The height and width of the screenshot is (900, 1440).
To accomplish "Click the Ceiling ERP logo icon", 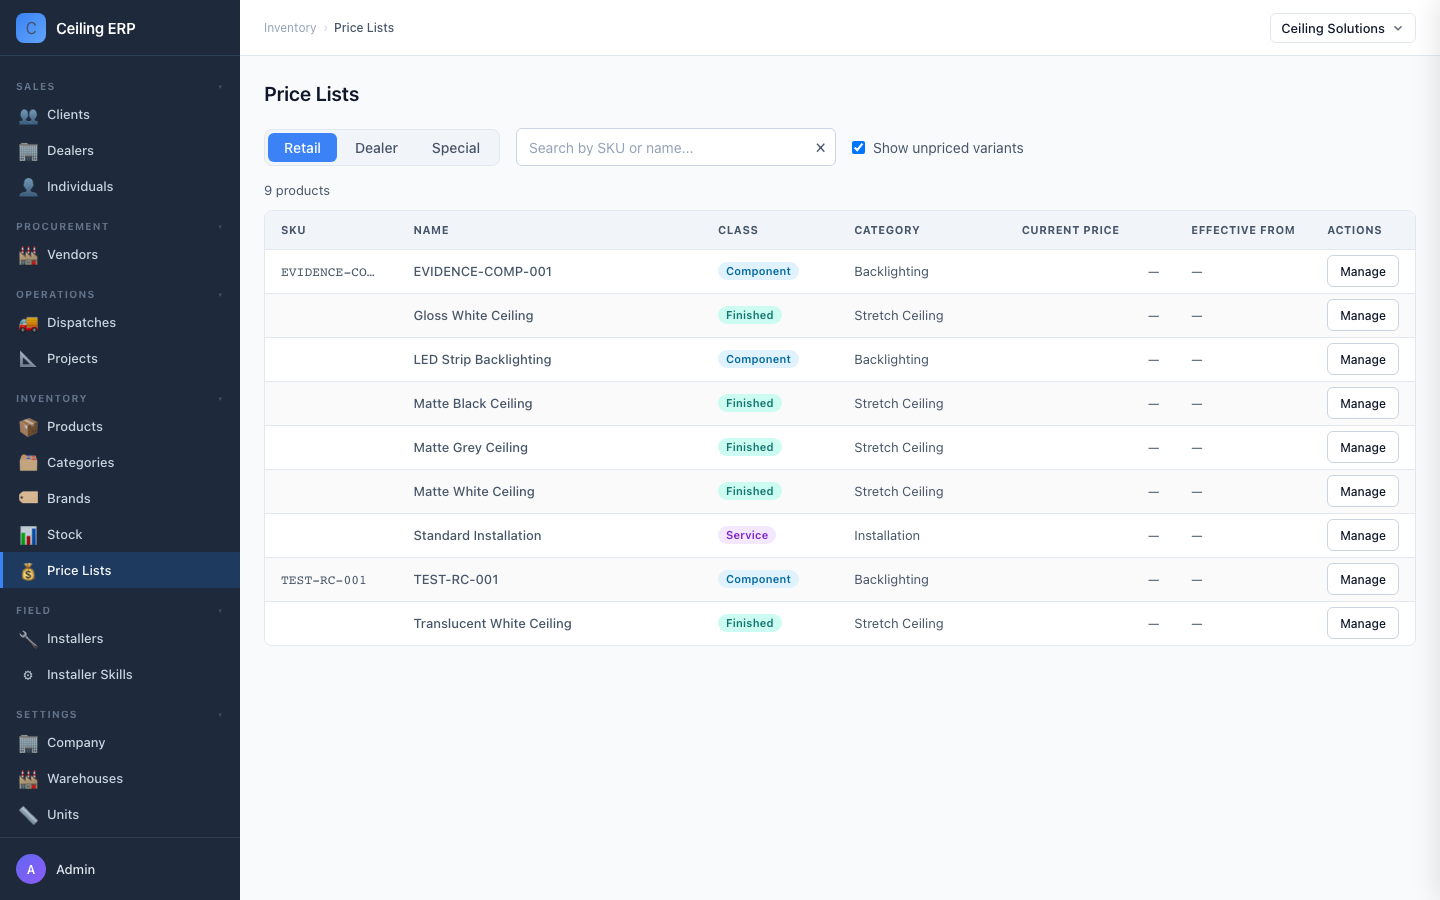I will [31, 28].
